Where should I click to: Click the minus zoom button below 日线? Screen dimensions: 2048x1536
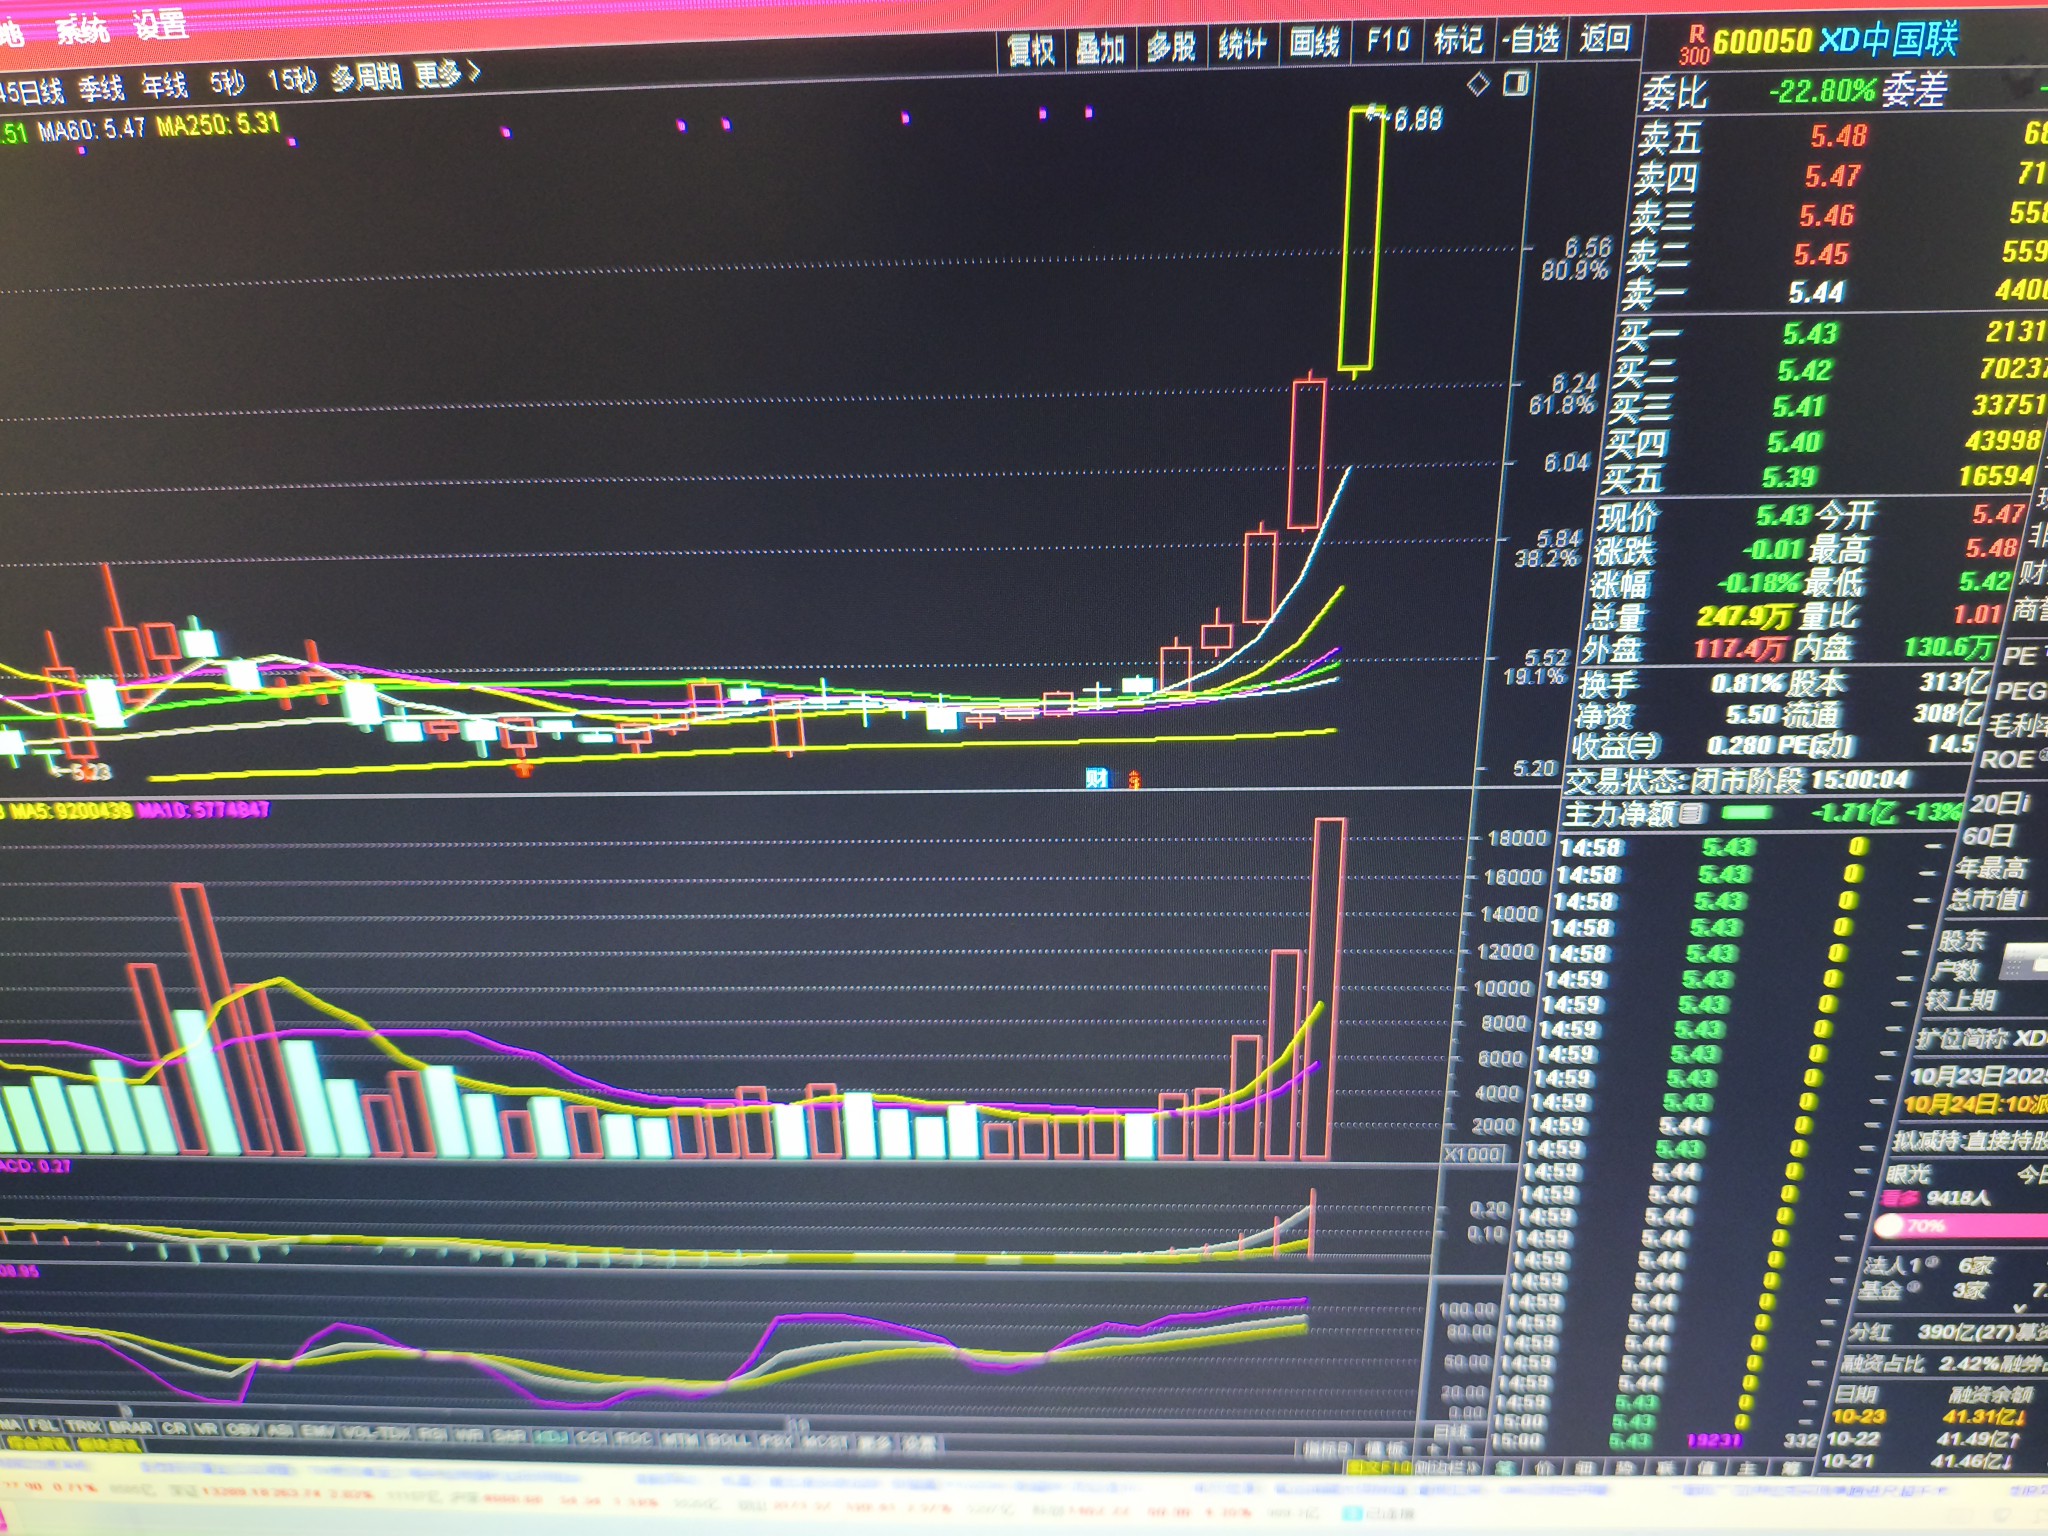[x=1468, y=1449]
